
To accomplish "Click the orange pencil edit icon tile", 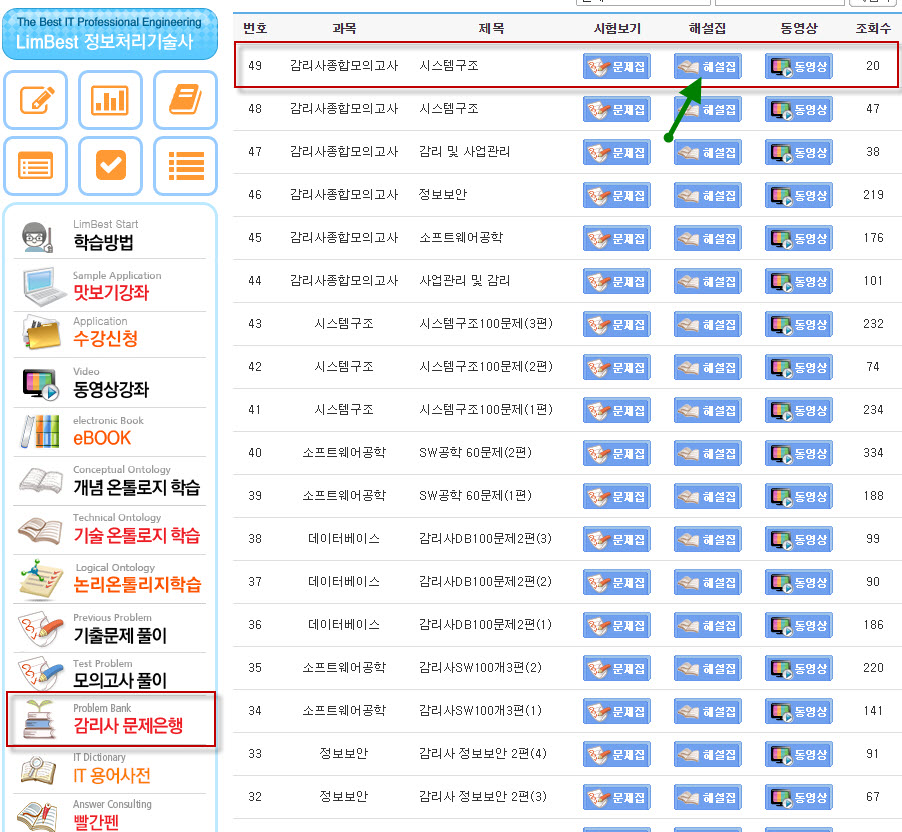I will (x=36, y=100).
